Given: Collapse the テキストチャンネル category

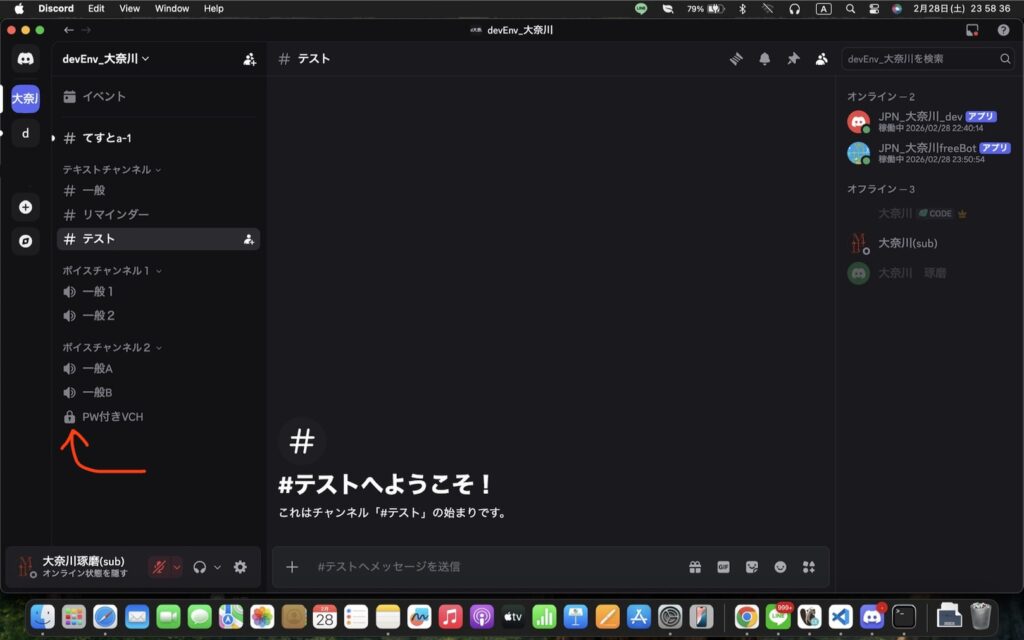Looking at the screenshot, I should pyautogui.click(x=111, y=170).
